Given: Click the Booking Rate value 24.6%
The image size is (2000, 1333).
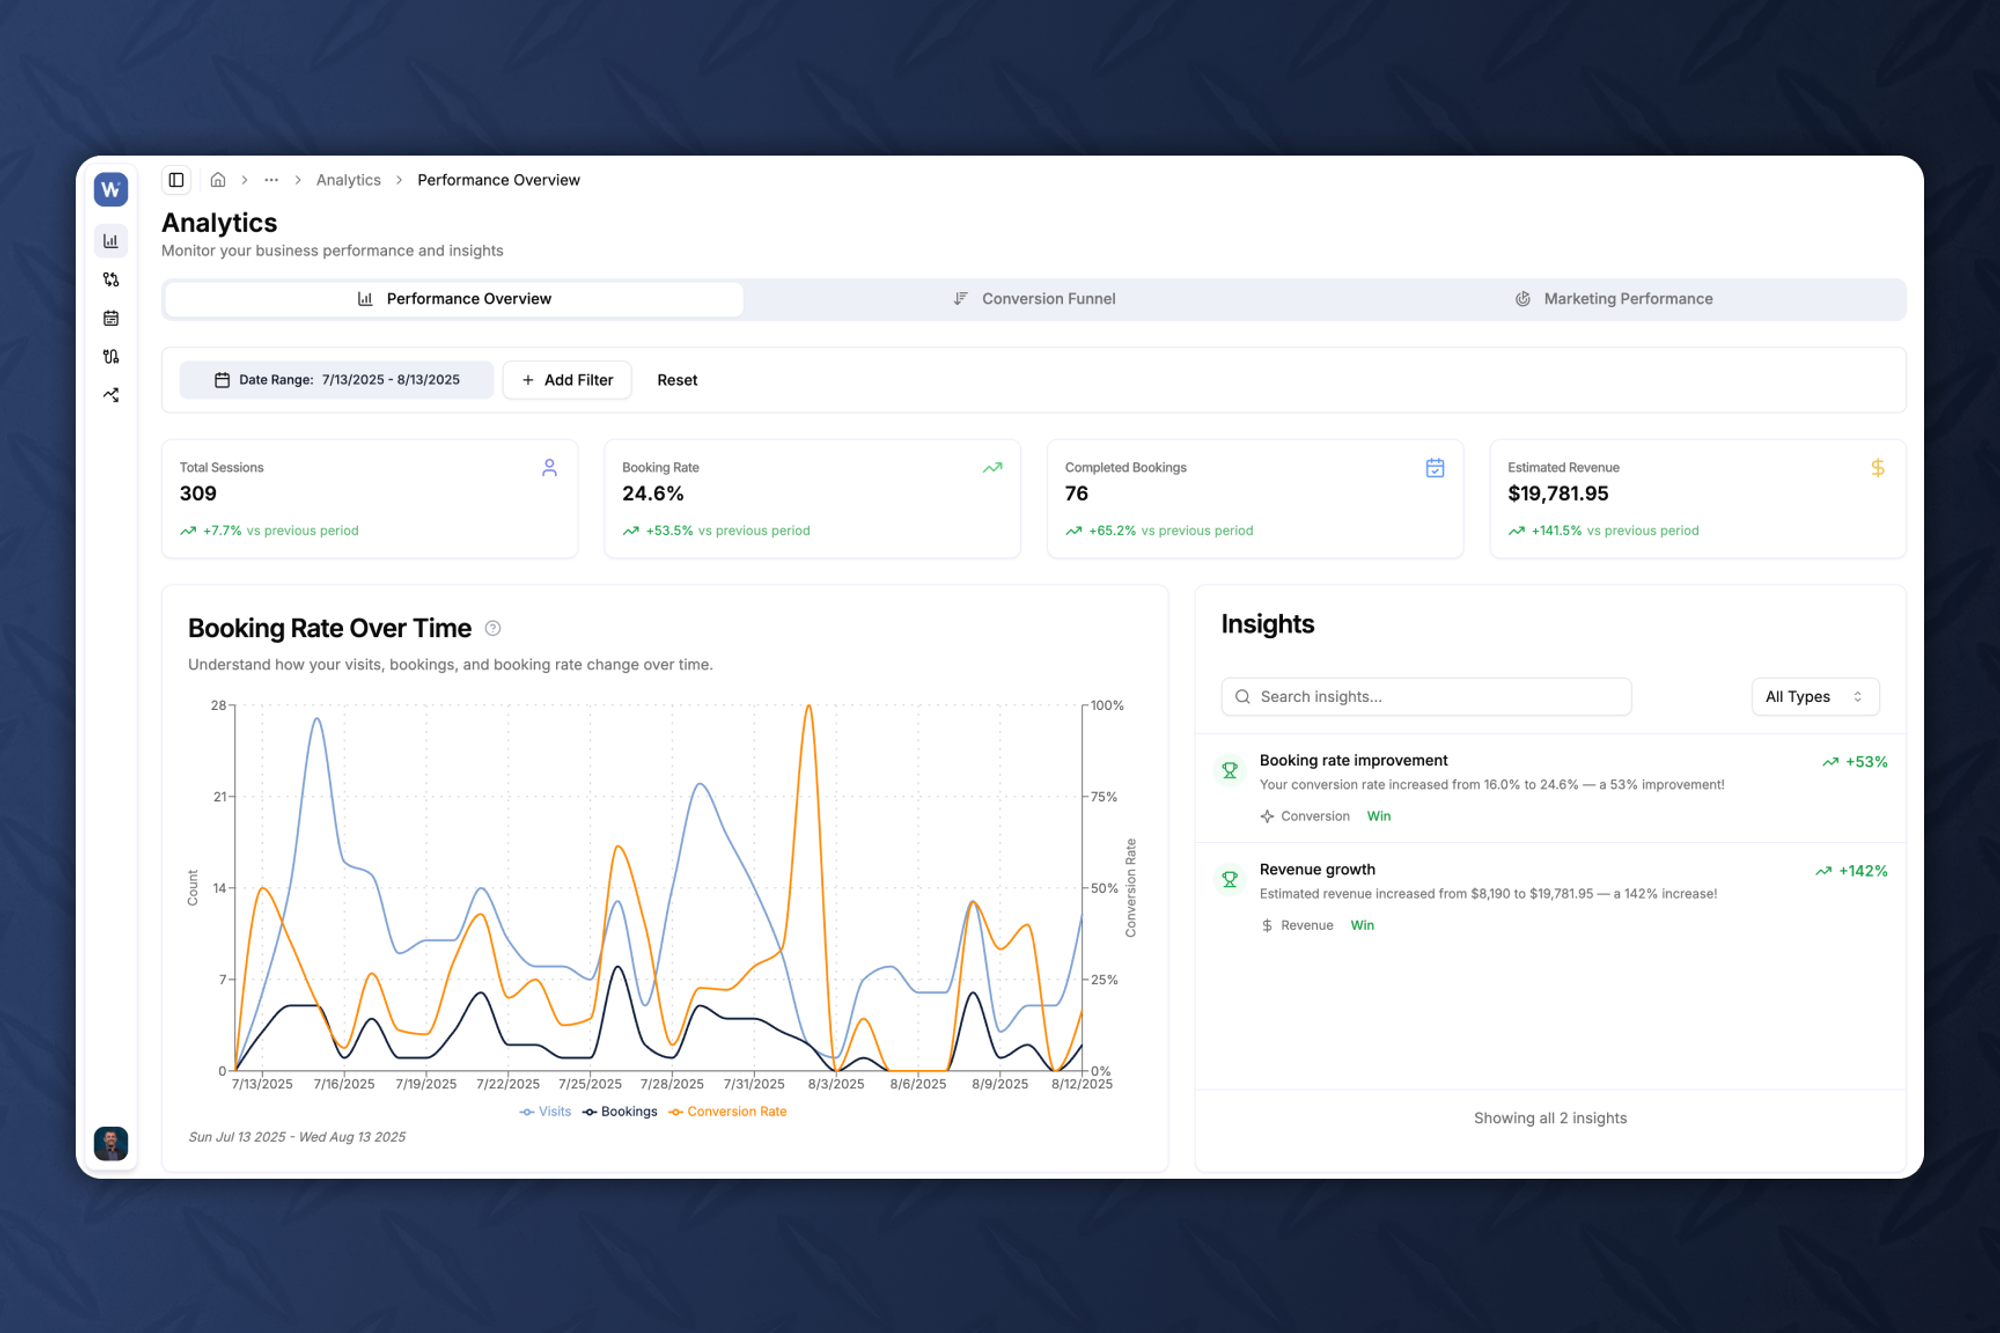Looking at the screenshot, I should [653, 493].
